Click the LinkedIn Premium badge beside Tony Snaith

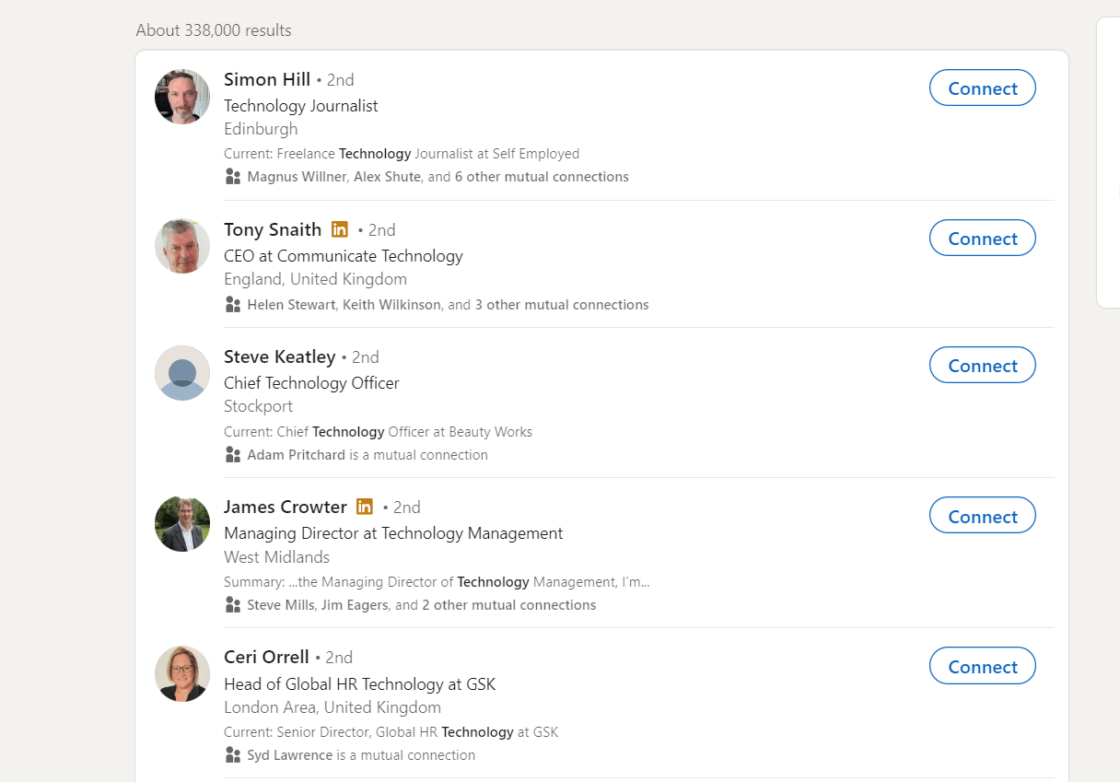(339, 229)
